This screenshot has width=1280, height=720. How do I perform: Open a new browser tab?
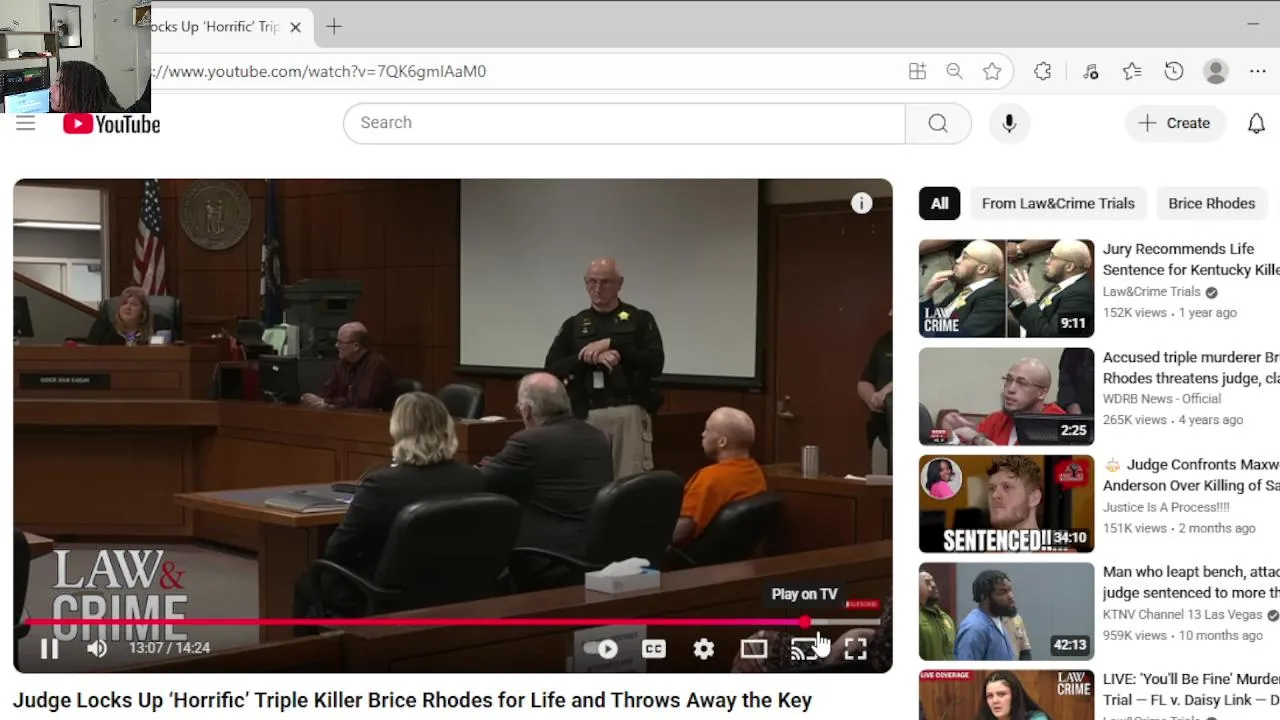tap(334, 27)
